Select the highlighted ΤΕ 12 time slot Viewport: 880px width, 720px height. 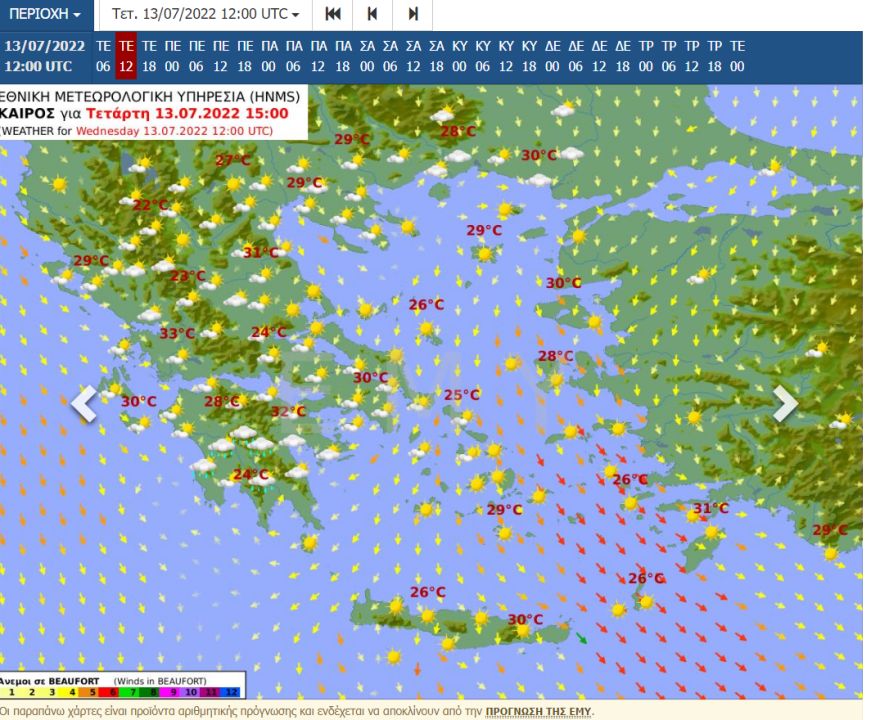coord(126,56)
